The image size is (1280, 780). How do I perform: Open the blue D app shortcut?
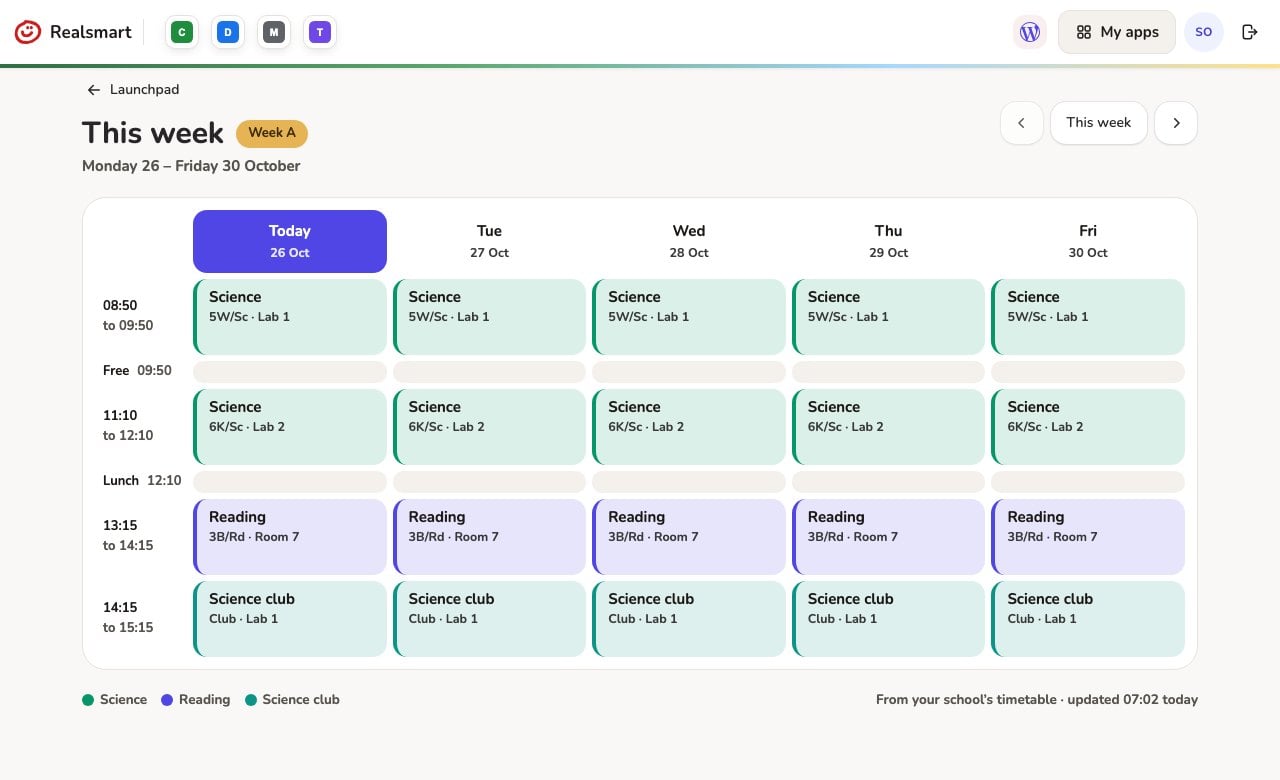tap(227, 32)
